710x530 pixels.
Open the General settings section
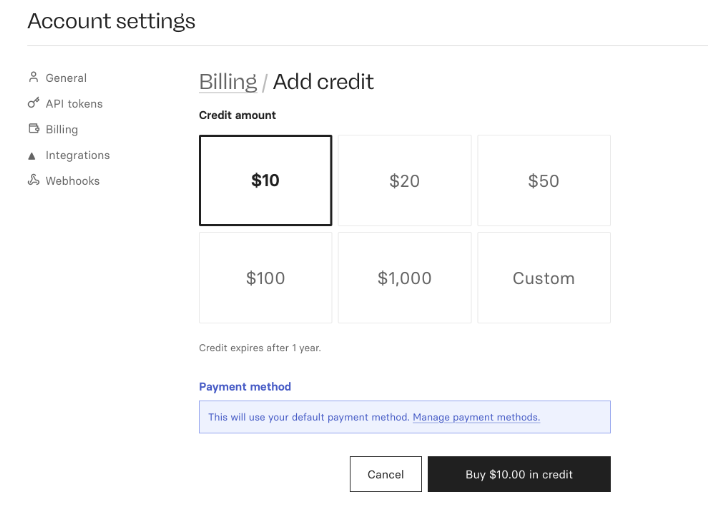[66, 78]
